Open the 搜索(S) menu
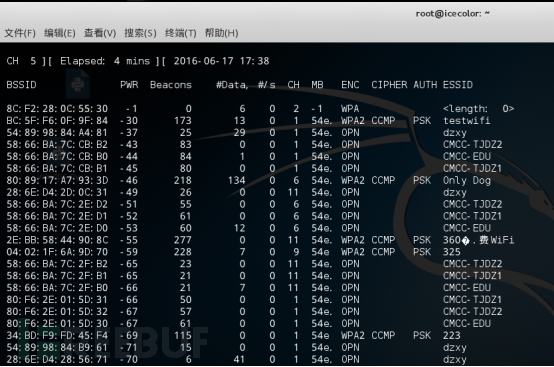Image resolution: width=554 pixels, height=367 pixels. [140, 33]
